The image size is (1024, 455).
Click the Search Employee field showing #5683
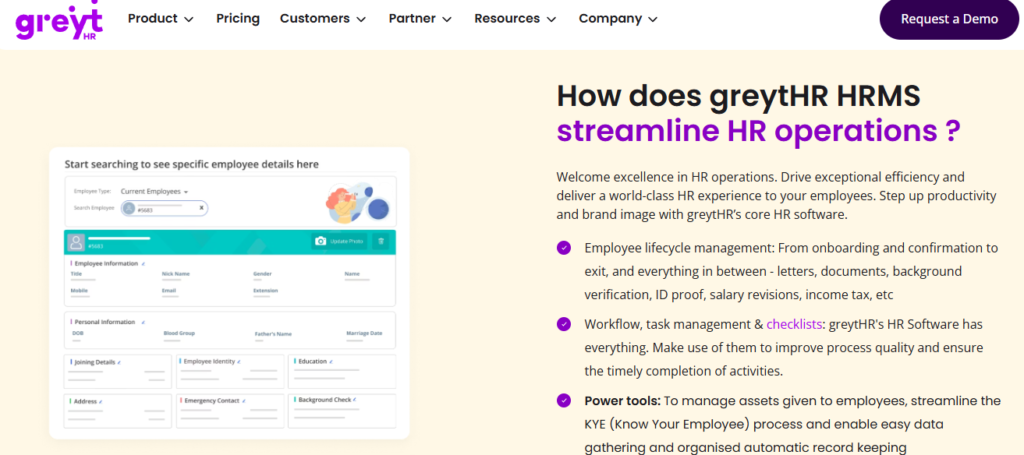tap(165, 208)
